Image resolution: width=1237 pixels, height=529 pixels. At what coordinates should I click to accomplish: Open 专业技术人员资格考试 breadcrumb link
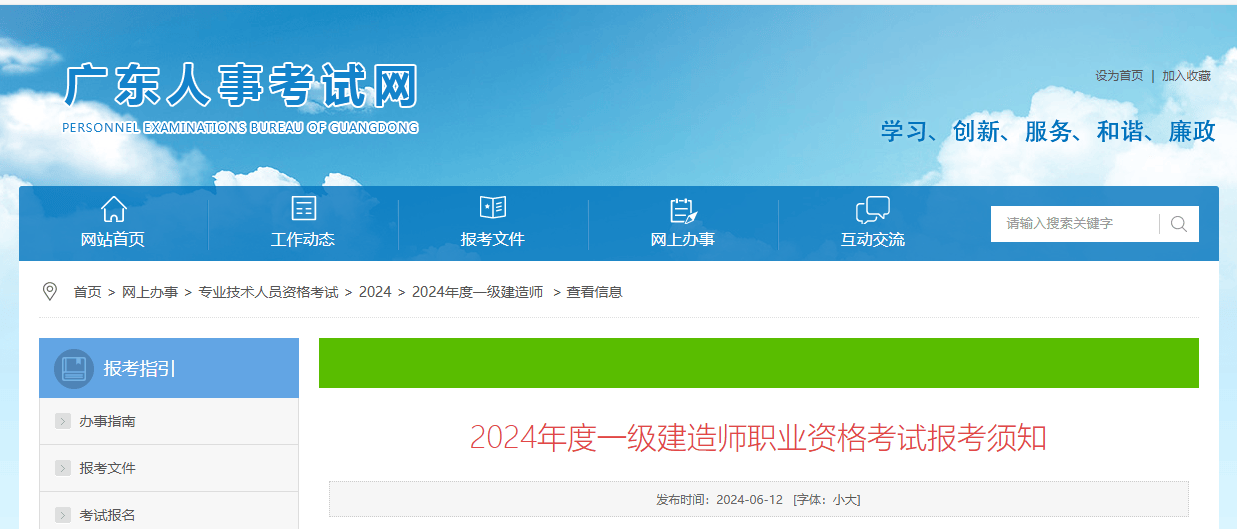click(x=268, y=292)
